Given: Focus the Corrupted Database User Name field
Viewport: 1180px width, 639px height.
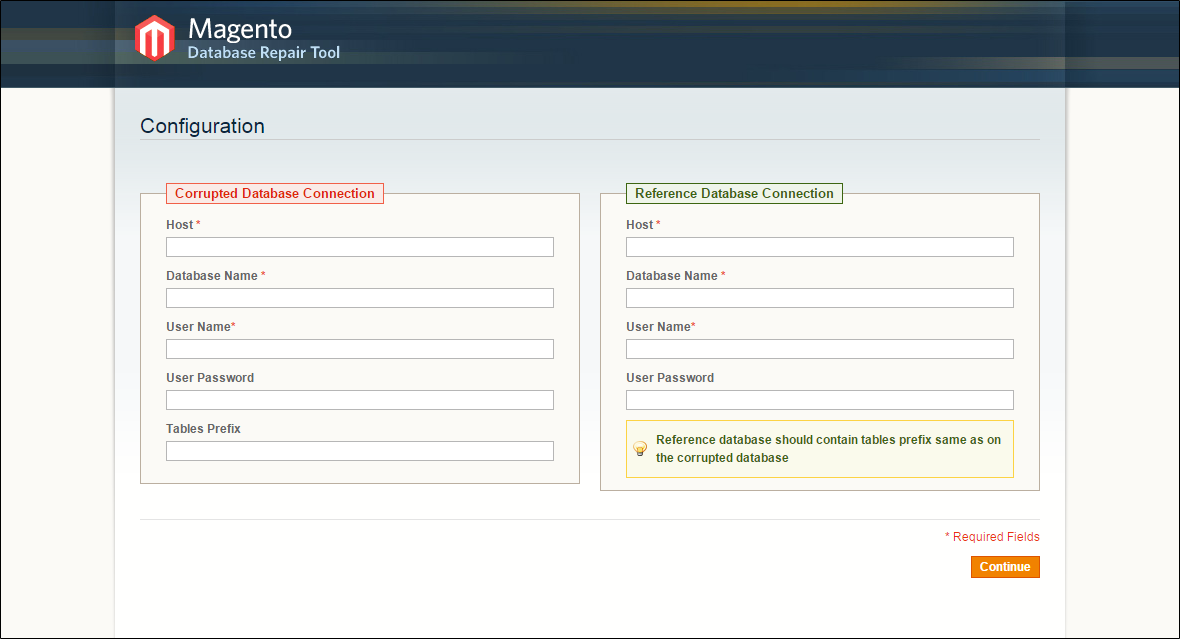Looking at the screenshot, I should click(360, 349).
